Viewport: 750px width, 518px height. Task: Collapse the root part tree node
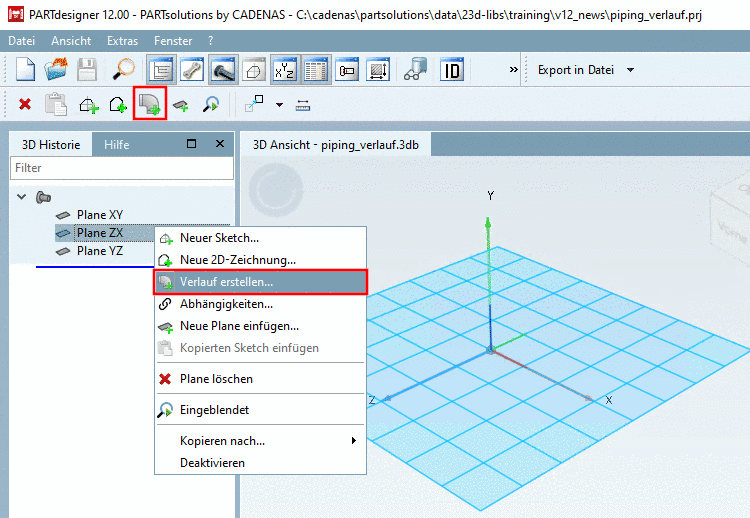tap(21, 197)
